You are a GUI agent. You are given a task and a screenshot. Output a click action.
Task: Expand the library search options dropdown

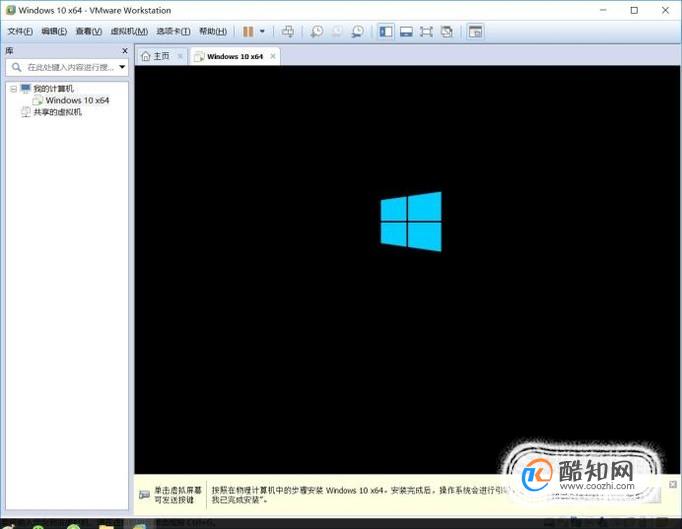pyautogui.click(x=122, y=67)
